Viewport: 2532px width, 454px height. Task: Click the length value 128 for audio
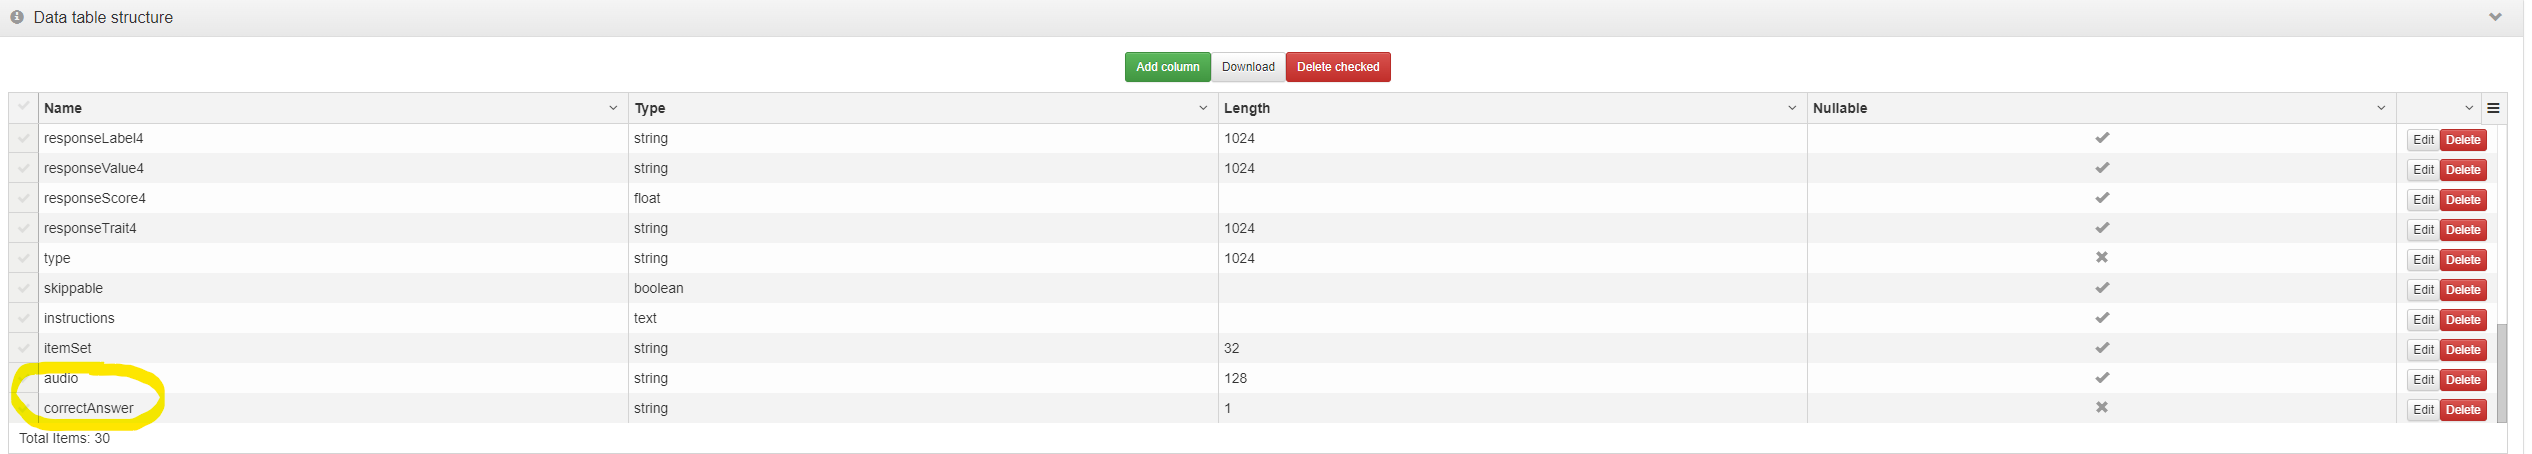point(1236,378)
